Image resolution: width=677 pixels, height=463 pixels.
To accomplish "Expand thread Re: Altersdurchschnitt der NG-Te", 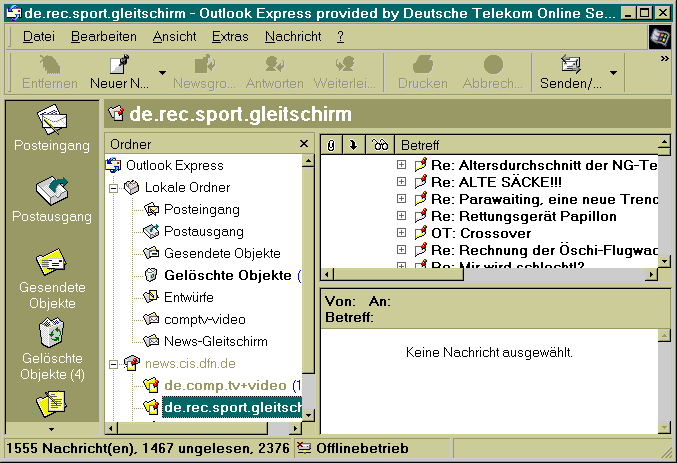I will coord(401,165).
